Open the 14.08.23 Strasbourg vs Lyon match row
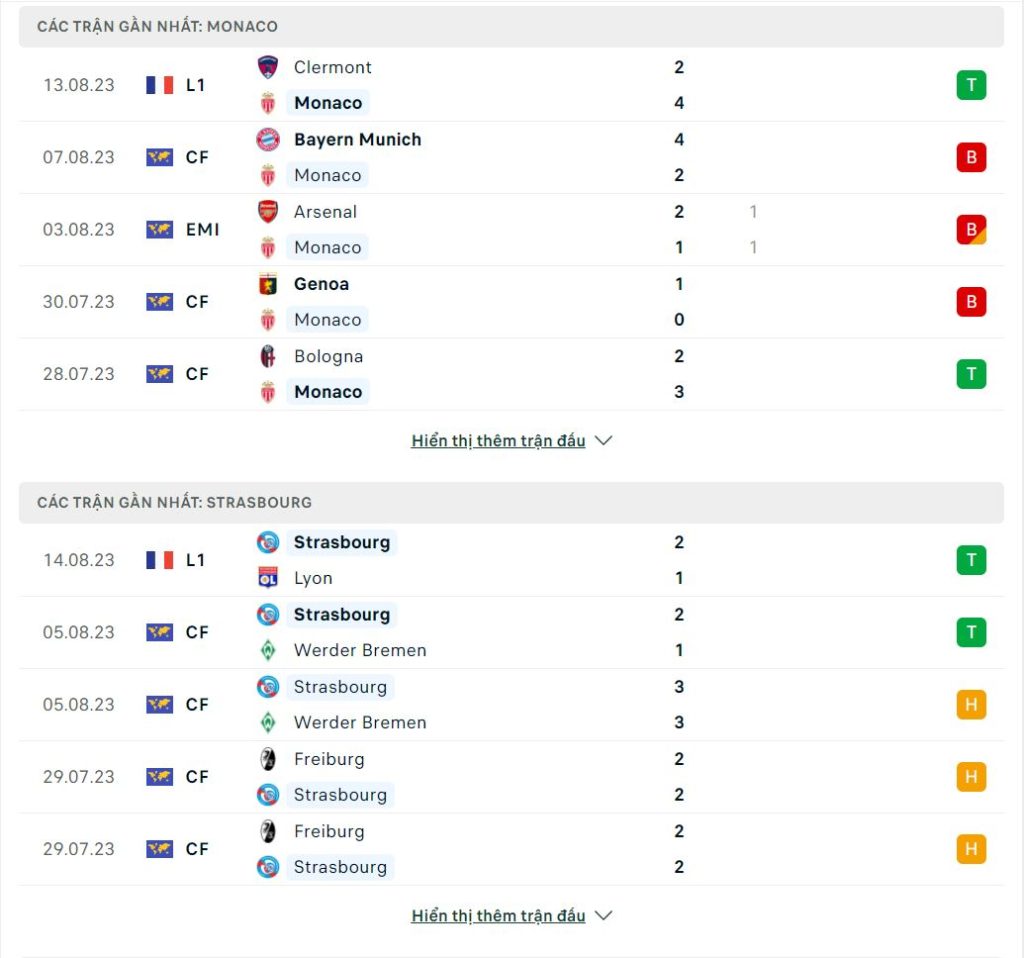The image size is (1024, 958). point(511,560)
